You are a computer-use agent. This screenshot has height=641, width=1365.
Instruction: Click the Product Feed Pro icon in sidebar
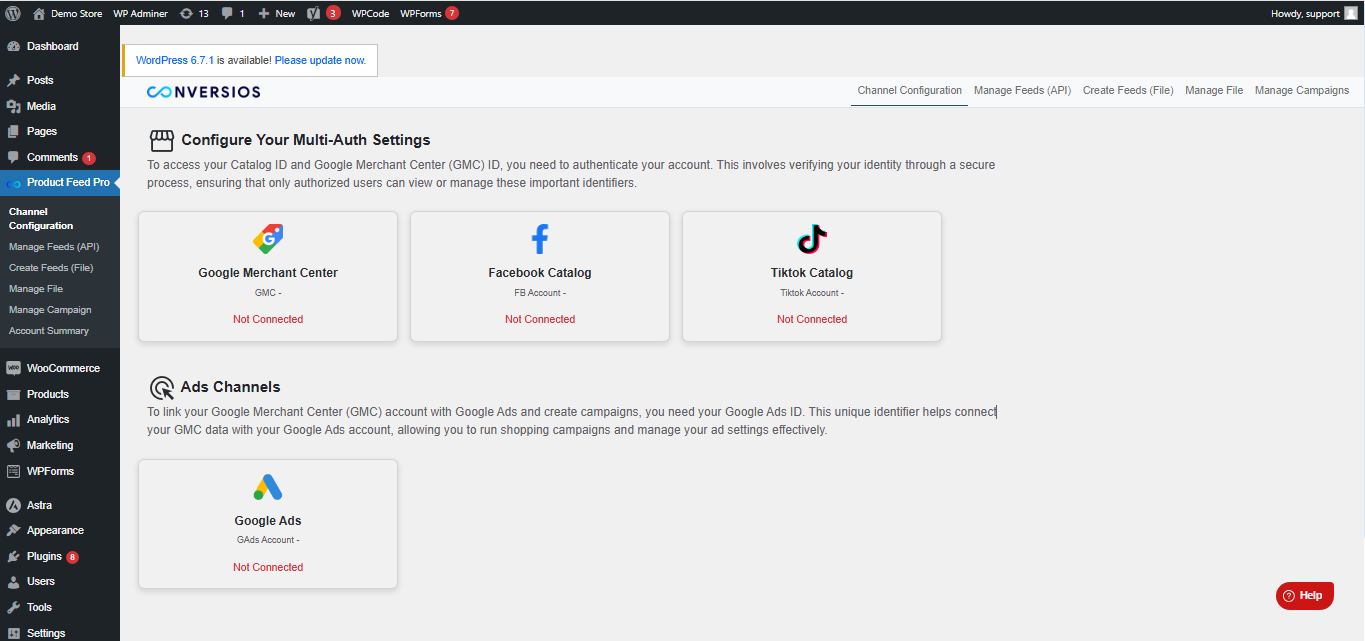[x=13, y=183]
